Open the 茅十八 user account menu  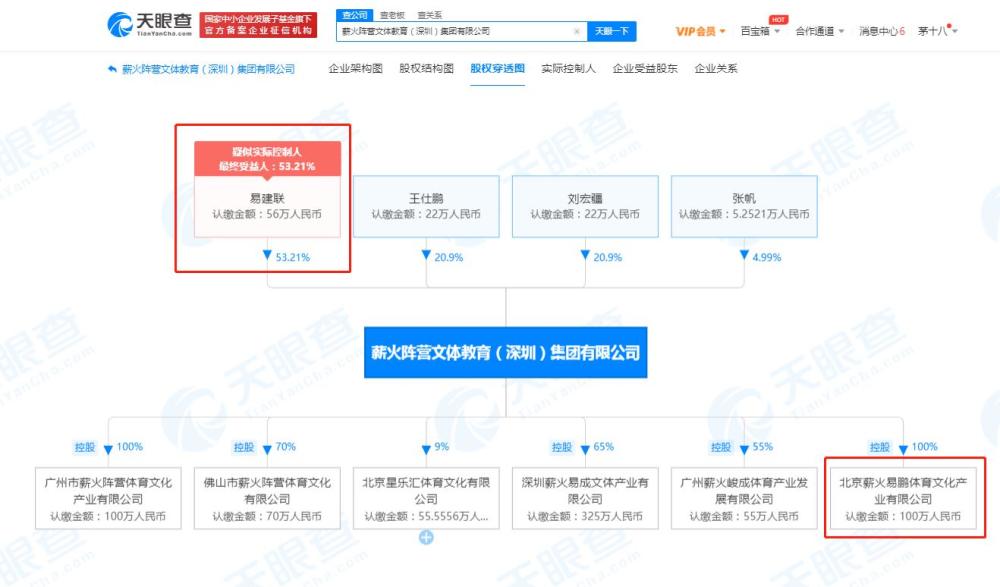tap(938, 31)
